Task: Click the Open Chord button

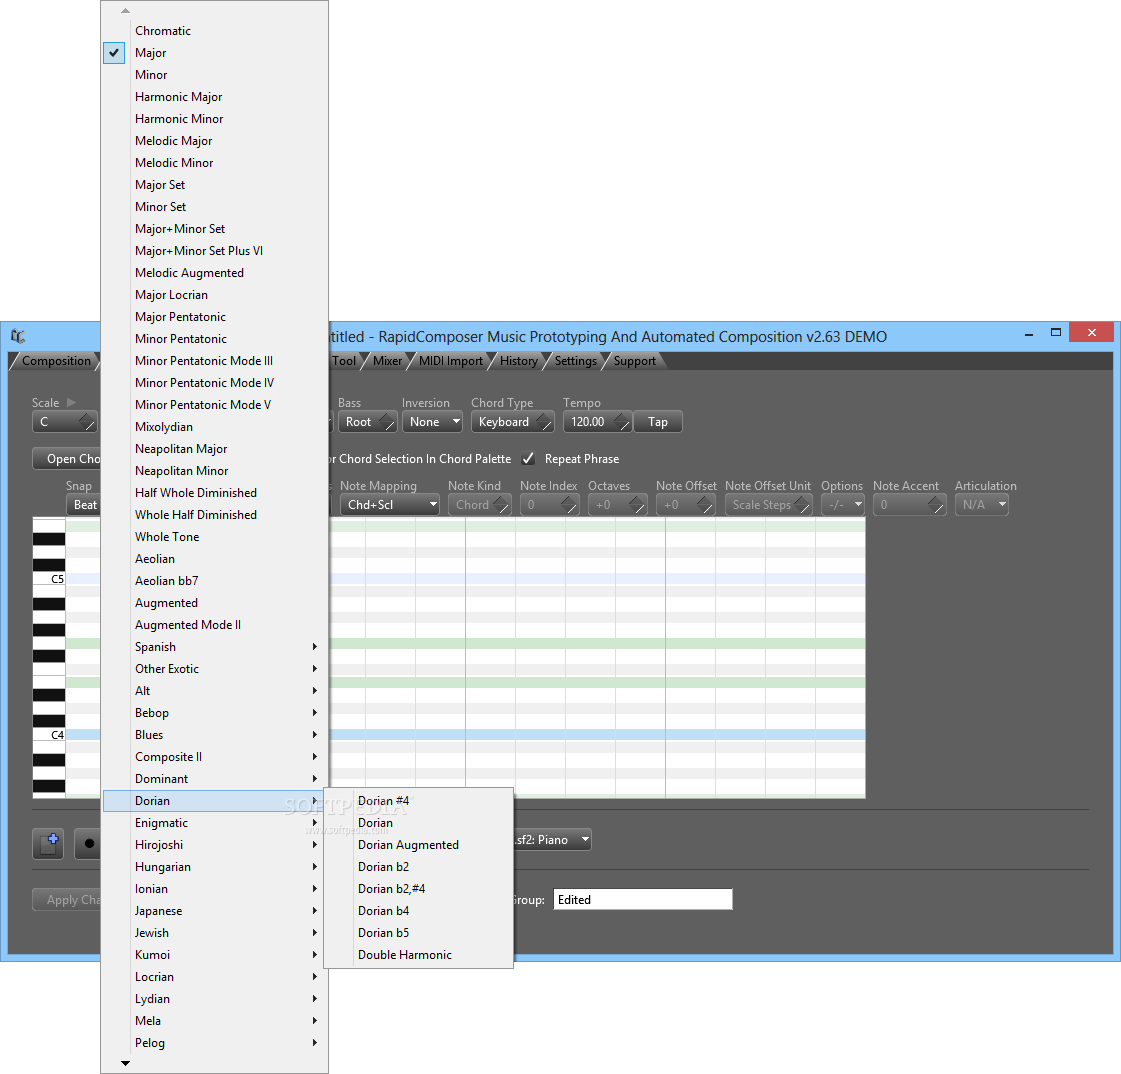Action: coord(66,459)
